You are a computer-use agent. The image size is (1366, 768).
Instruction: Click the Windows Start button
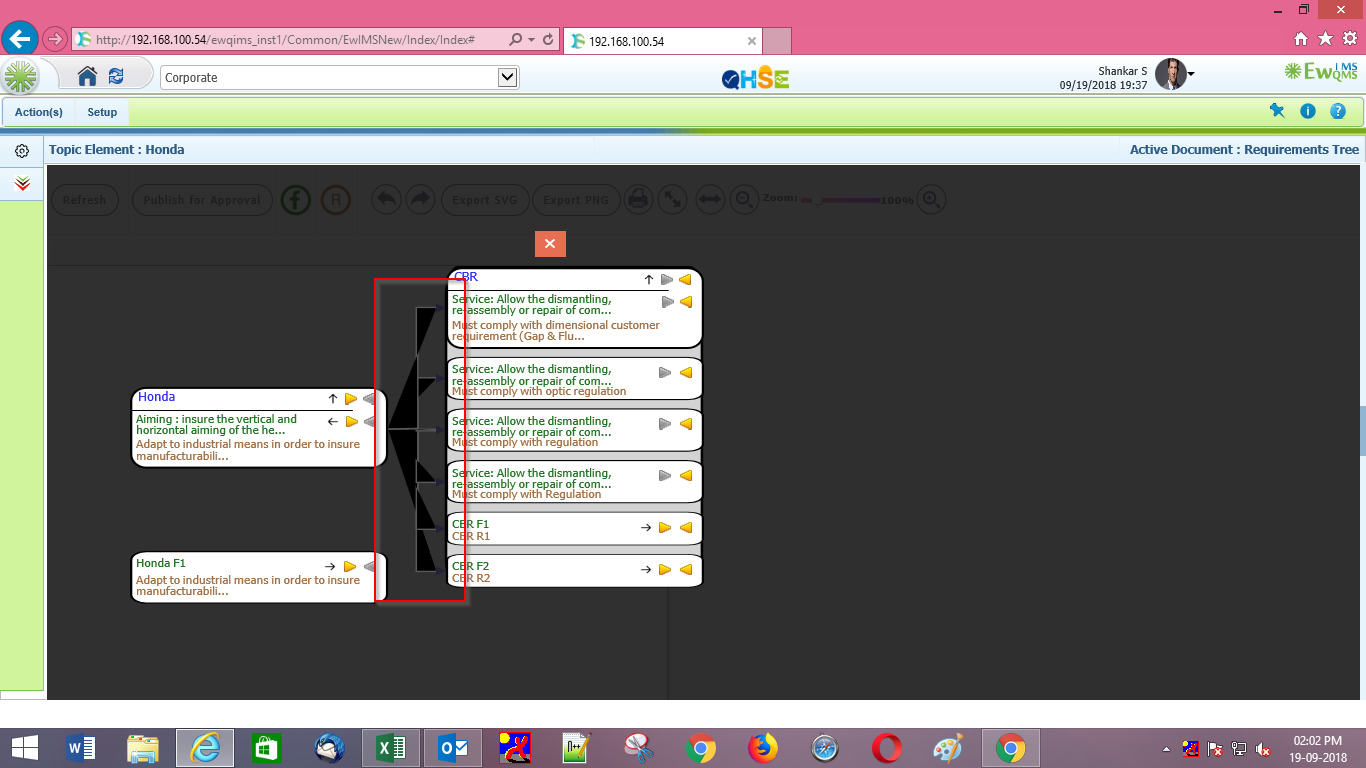(24, 748)
